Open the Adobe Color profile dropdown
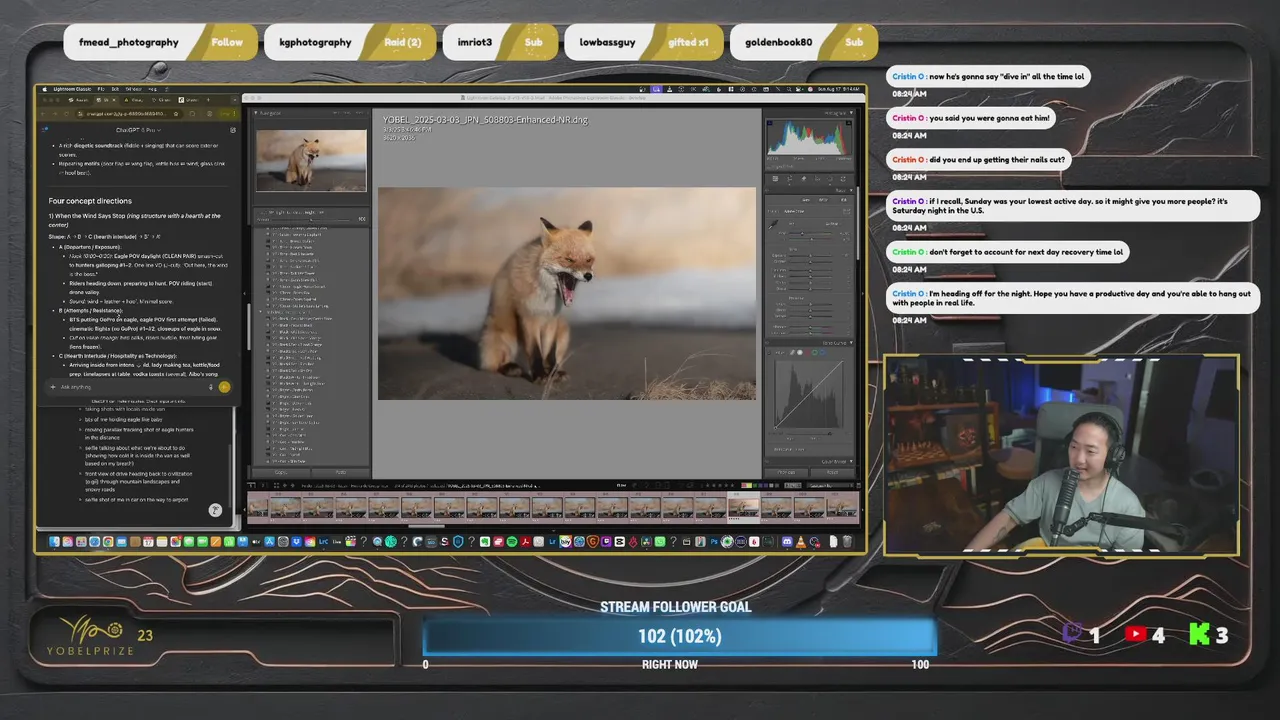This screenshot has width=1280, height=720. (x=796, y=211)
